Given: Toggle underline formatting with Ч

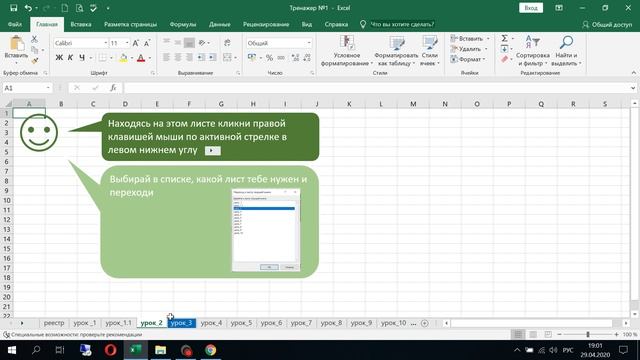Looking at the screenshot, I should tap(82, 58).
